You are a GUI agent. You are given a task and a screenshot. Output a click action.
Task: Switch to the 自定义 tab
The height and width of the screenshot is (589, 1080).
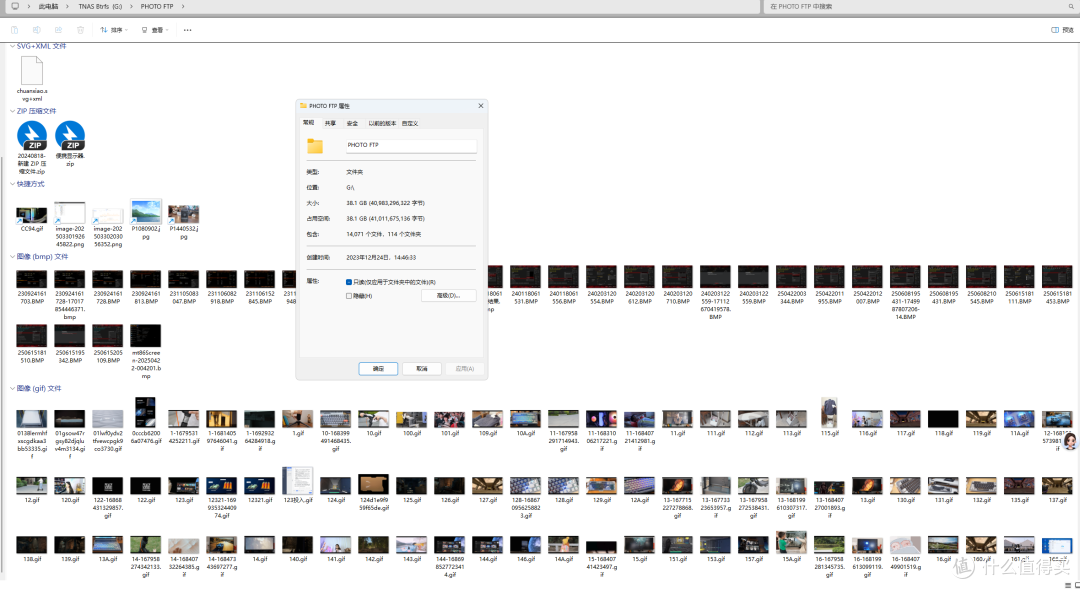pyautogui.click(x=410, y=123)
